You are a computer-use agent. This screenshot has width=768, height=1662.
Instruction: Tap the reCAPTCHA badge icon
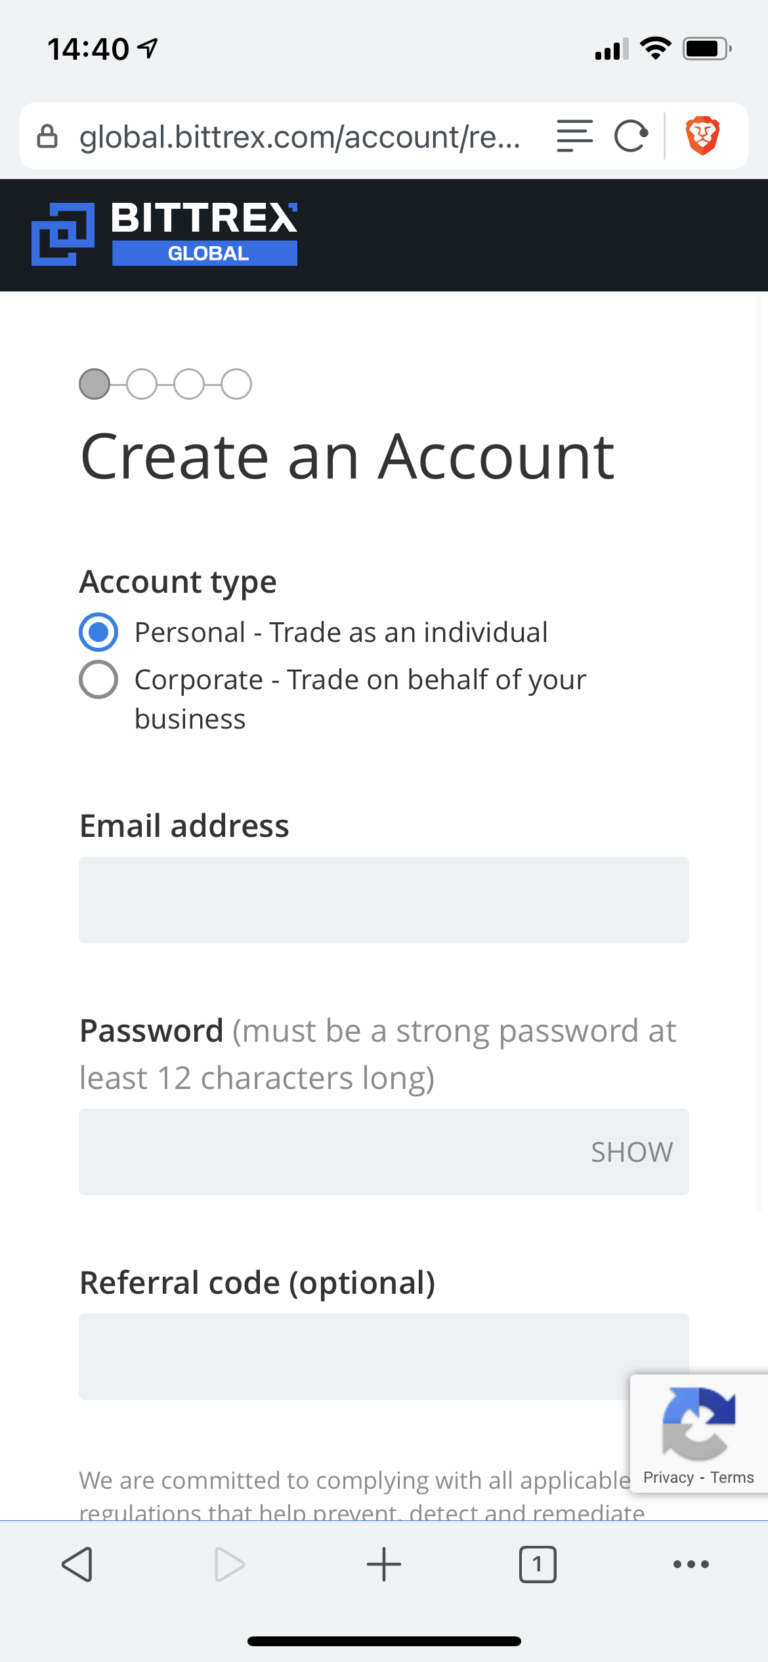(698, 1422)
